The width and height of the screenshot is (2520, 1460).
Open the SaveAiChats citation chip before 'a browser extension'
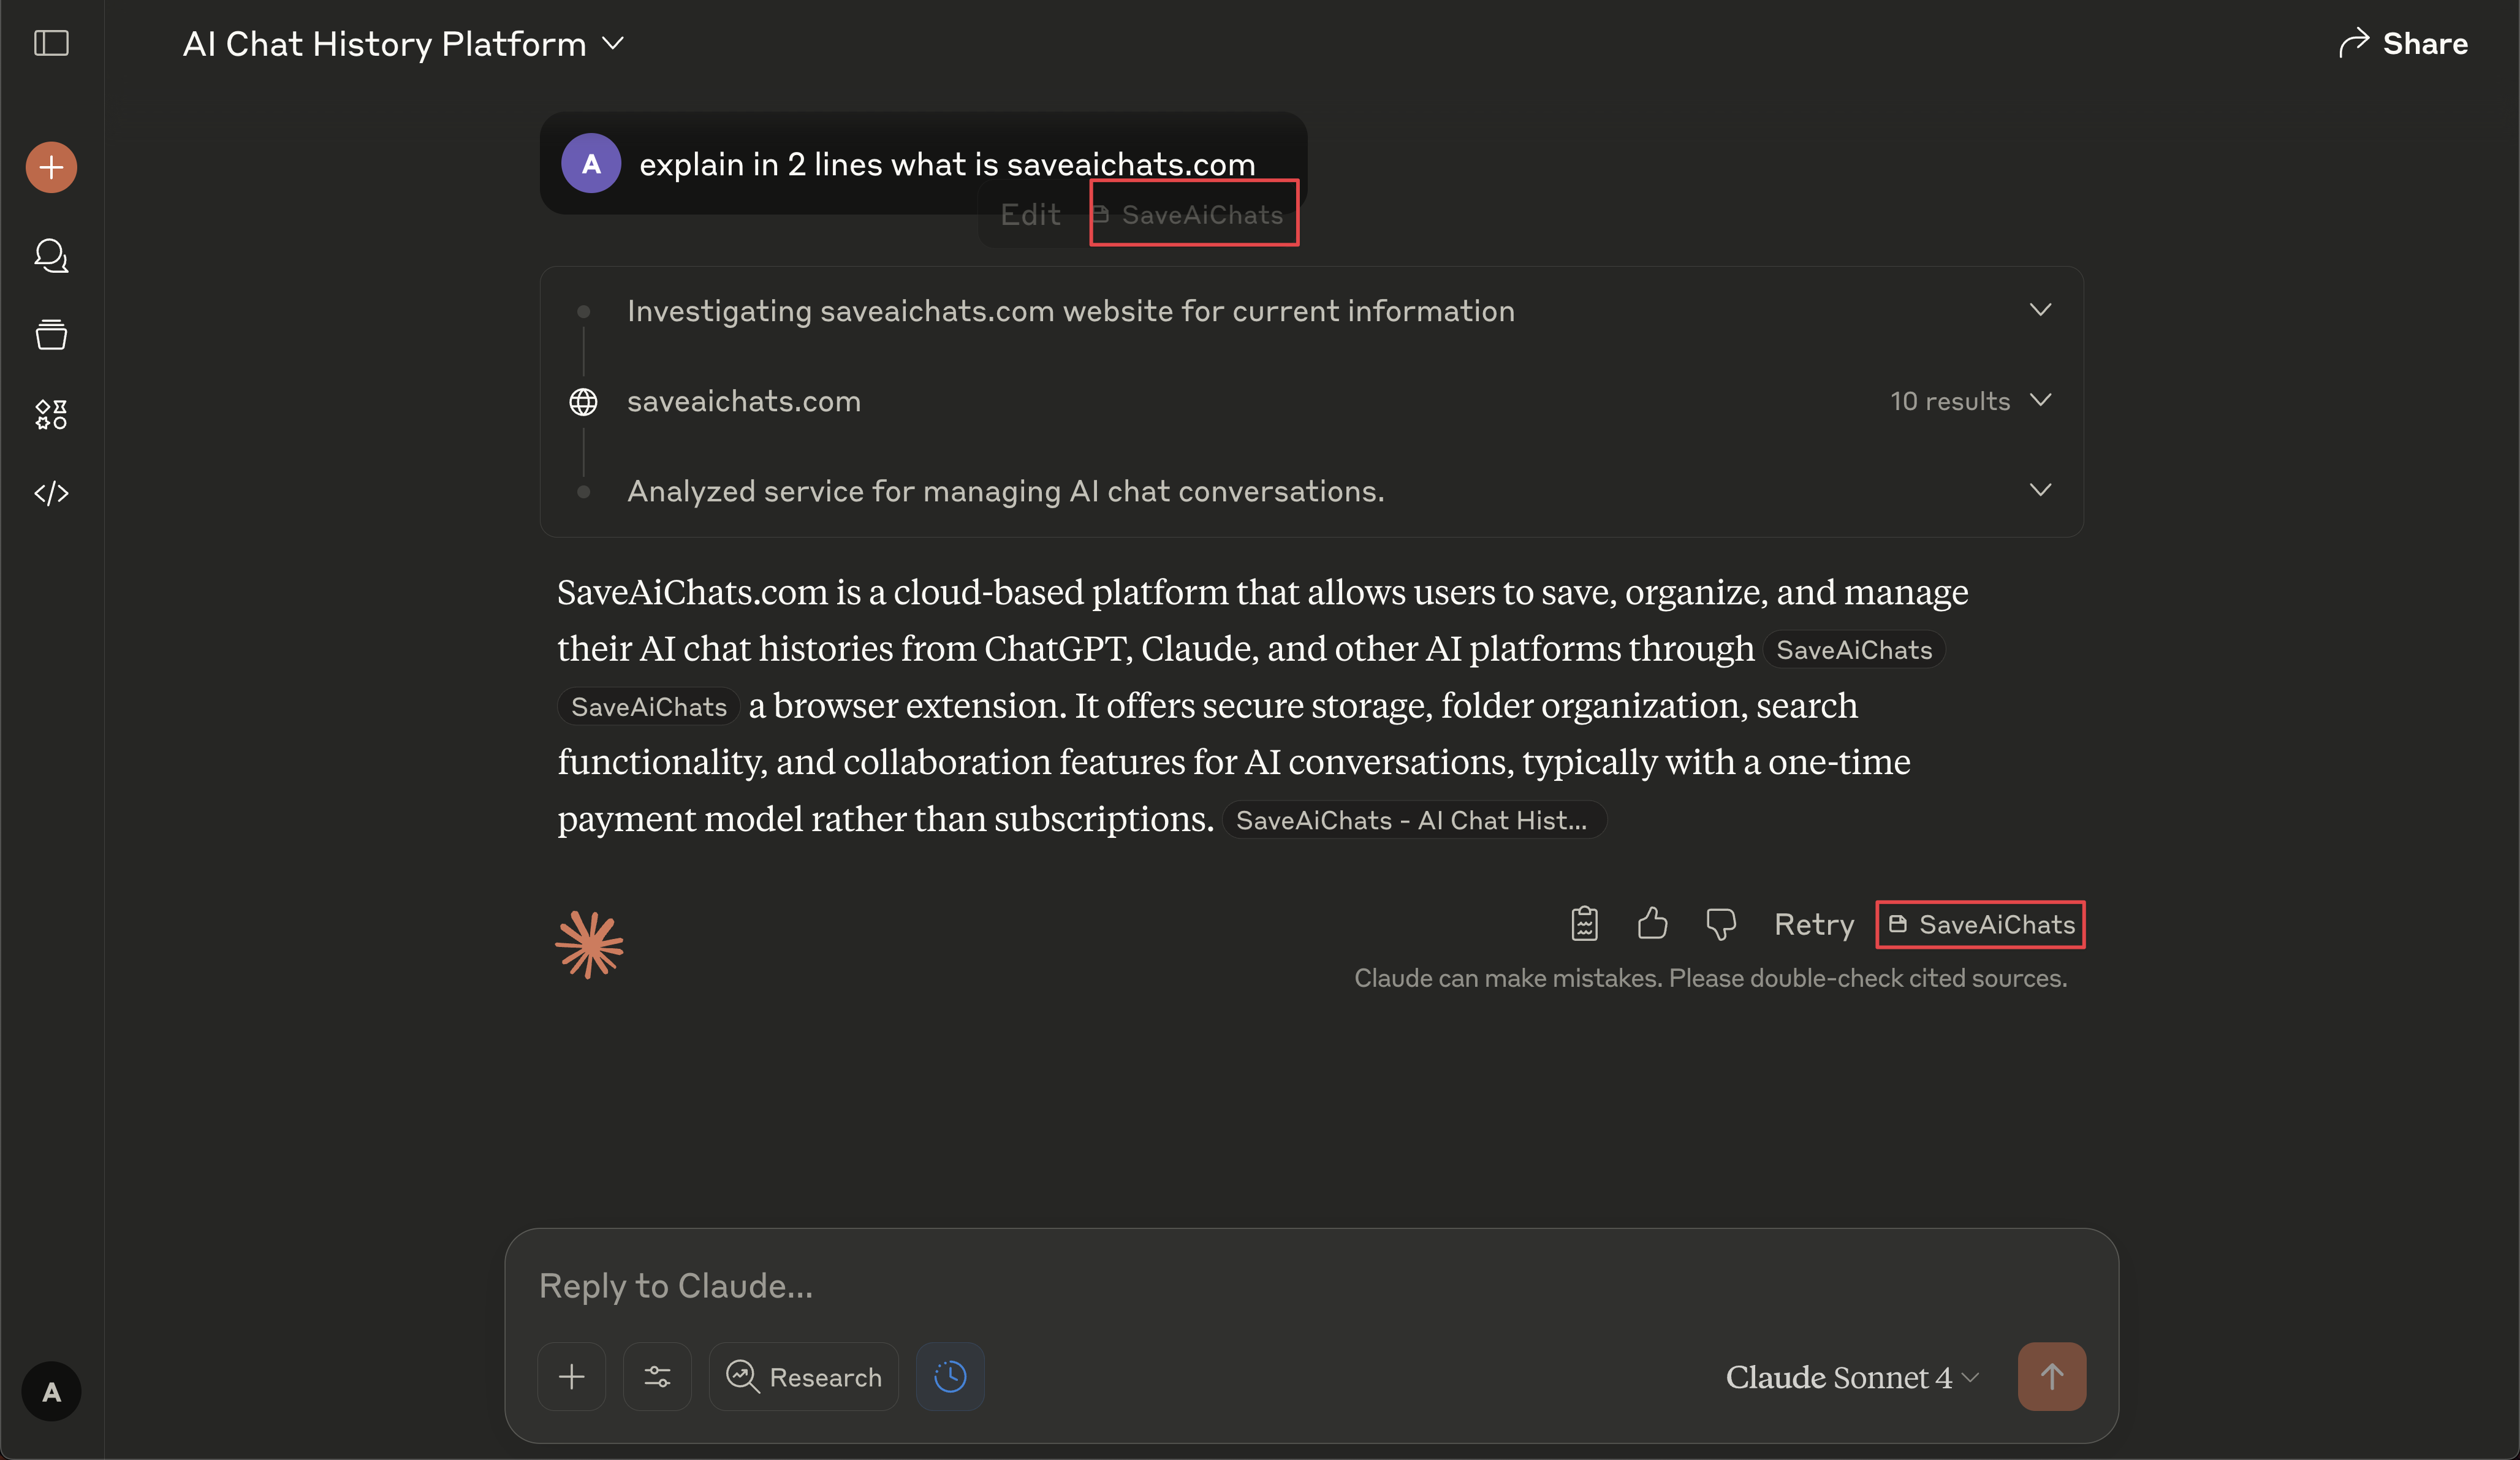(x=648, y=706)
